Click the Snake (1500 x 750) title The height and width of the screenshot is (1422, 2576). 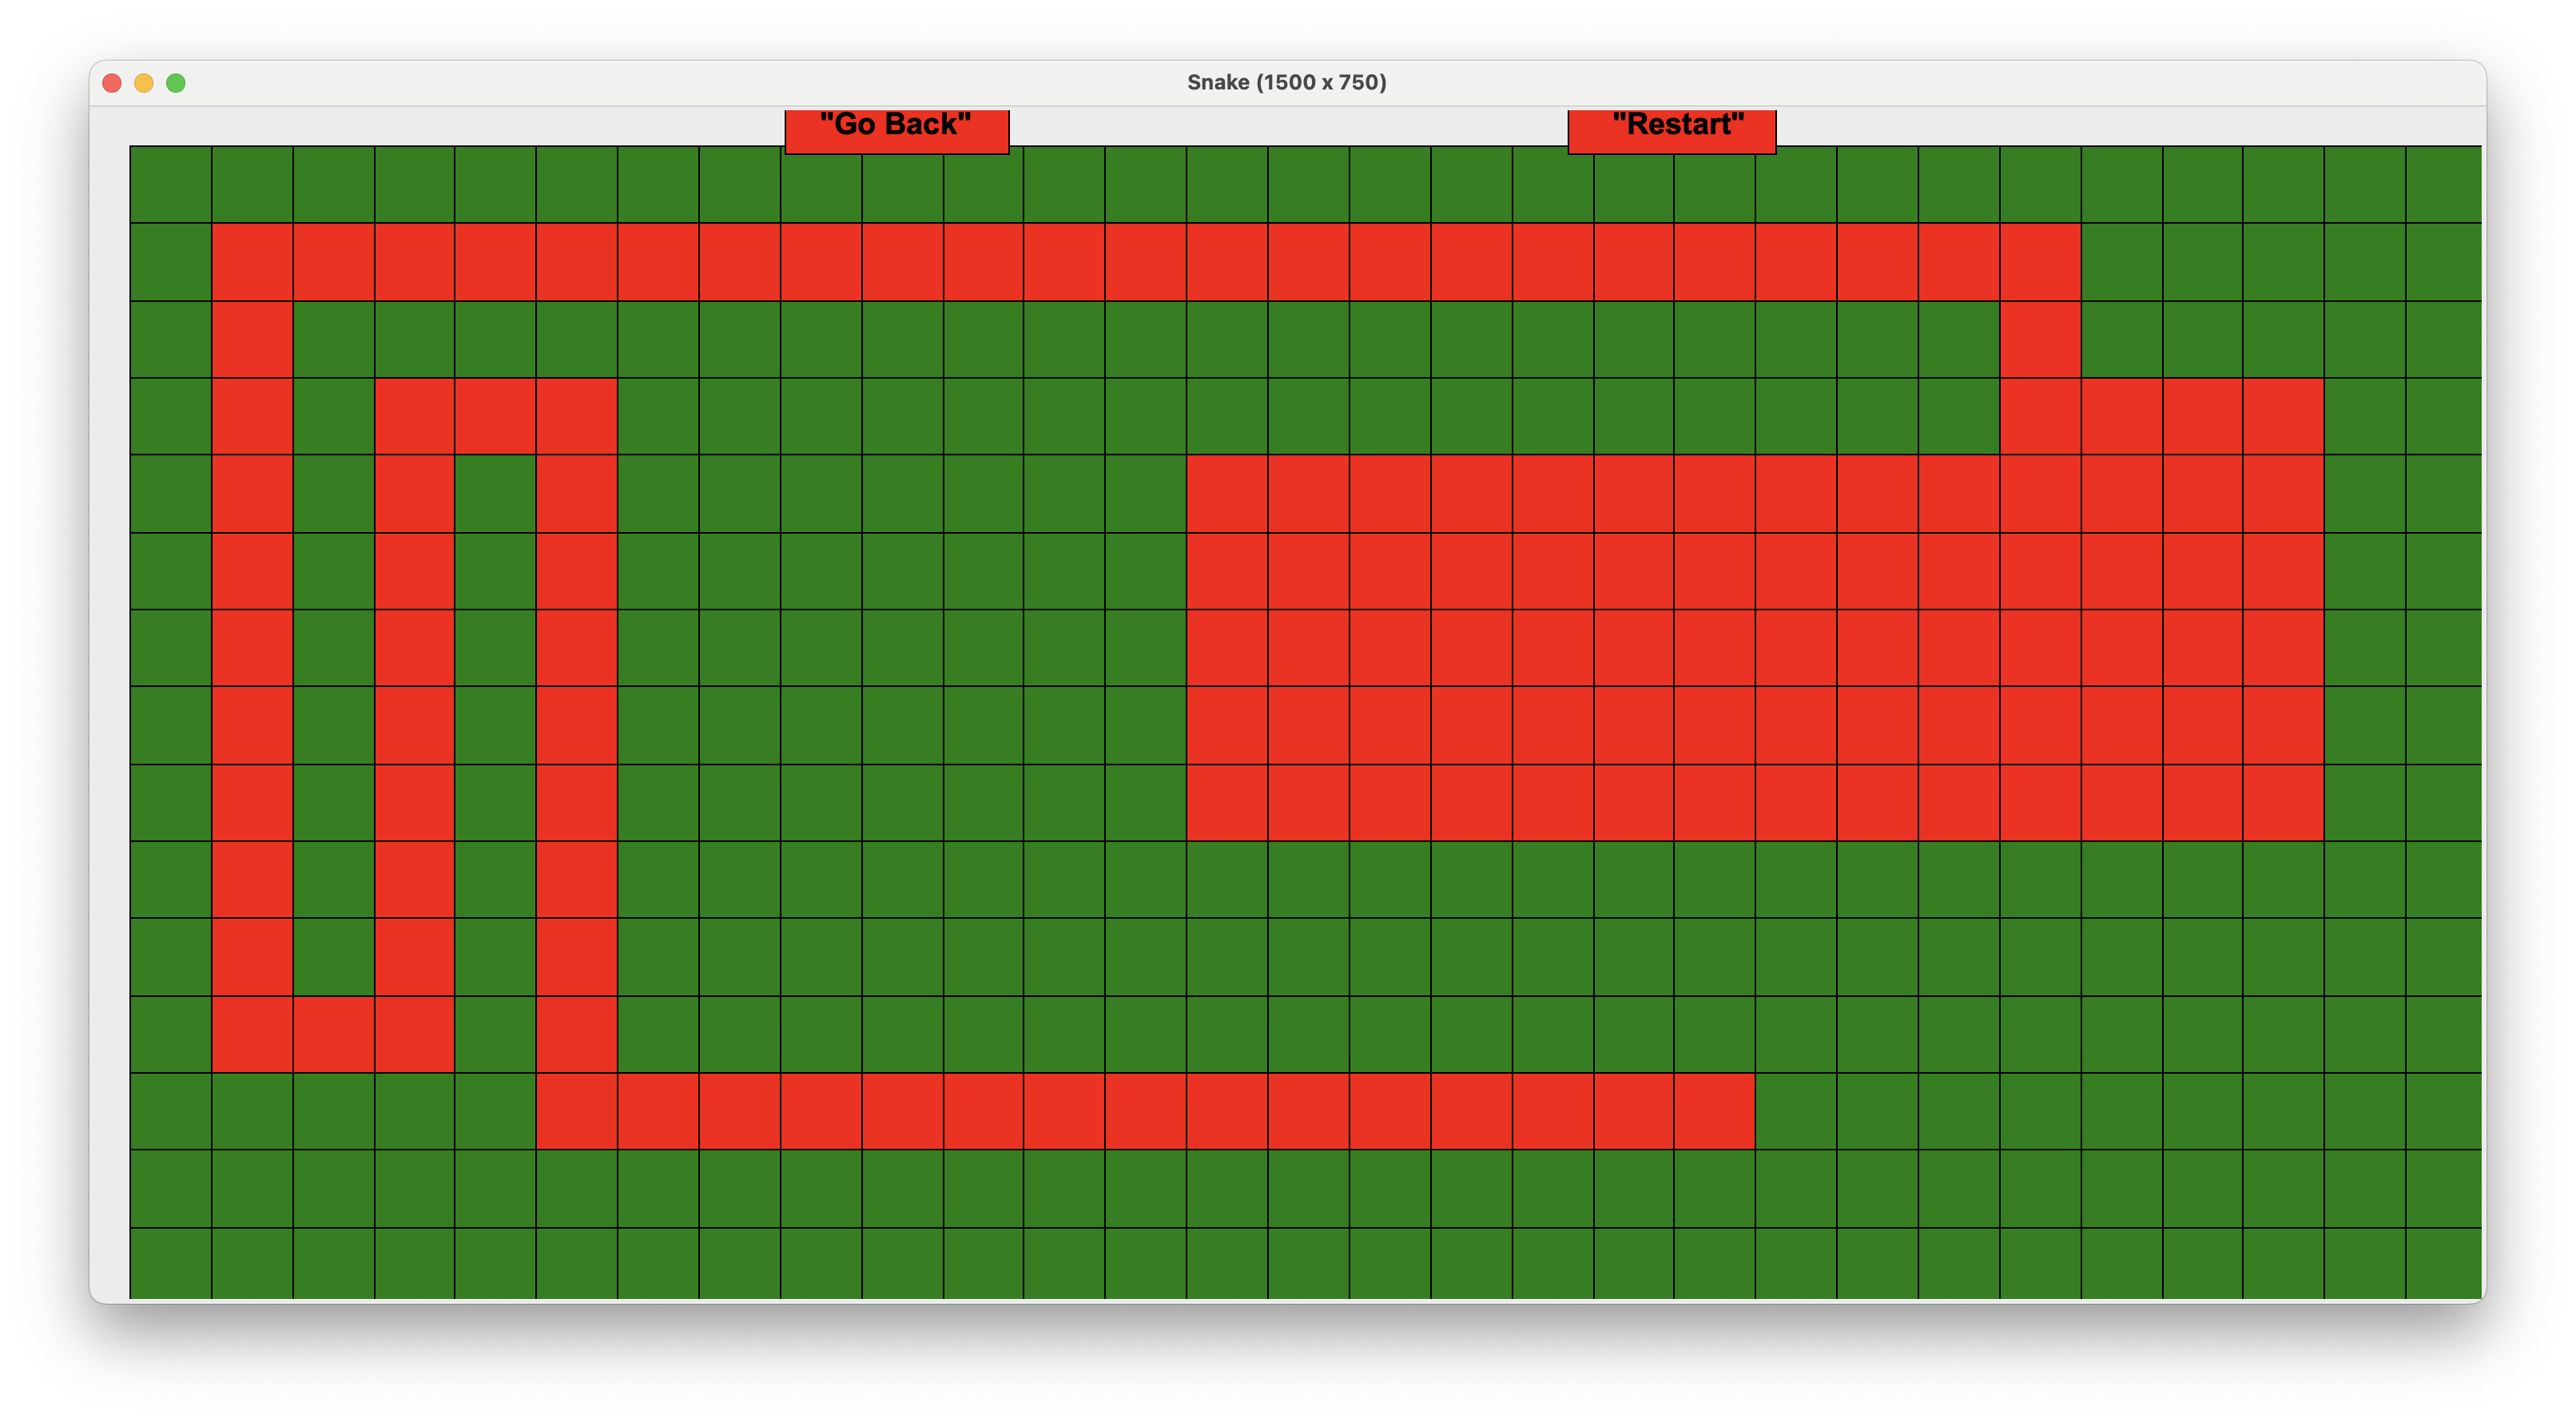coord(1286,83)
